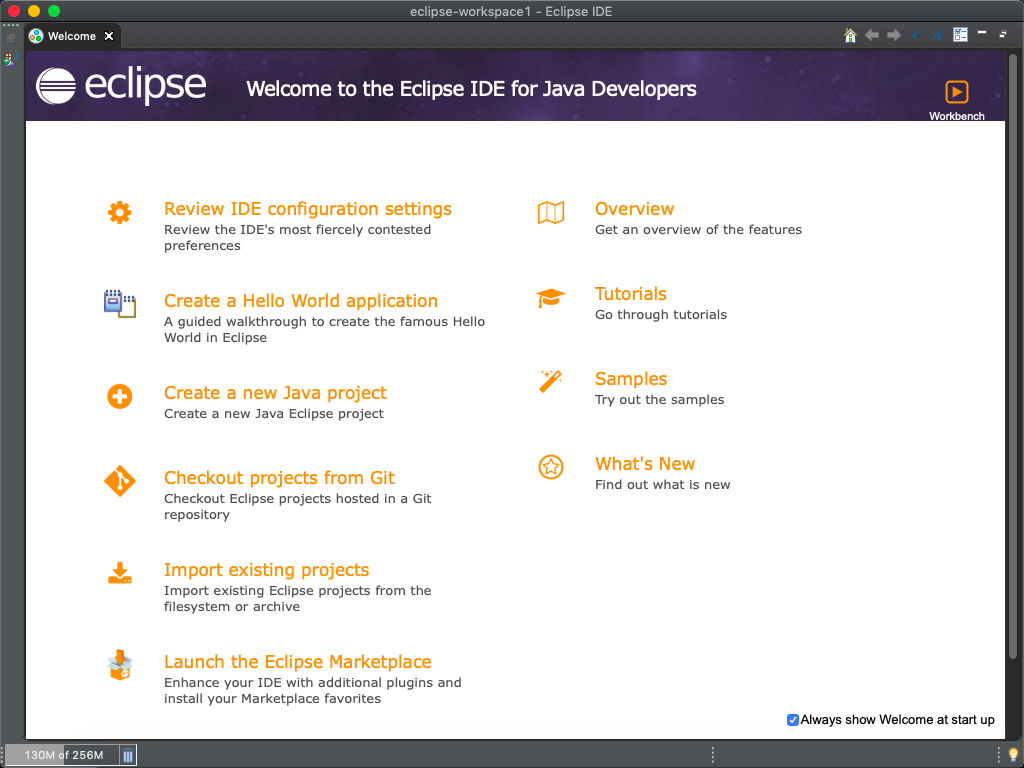This screenshot has height=768, width=1024.
Task: Click 'Try out the samples' text
Action: click(659, 400)
